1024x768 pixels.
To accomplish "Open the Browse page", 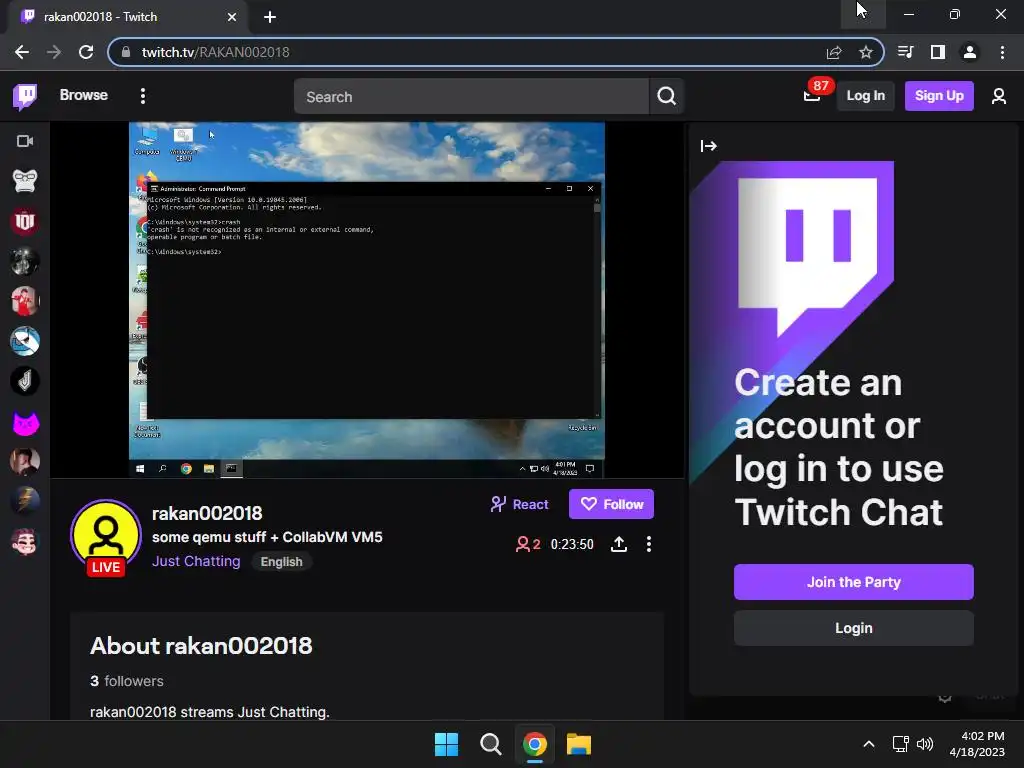I will coord(84,95).
